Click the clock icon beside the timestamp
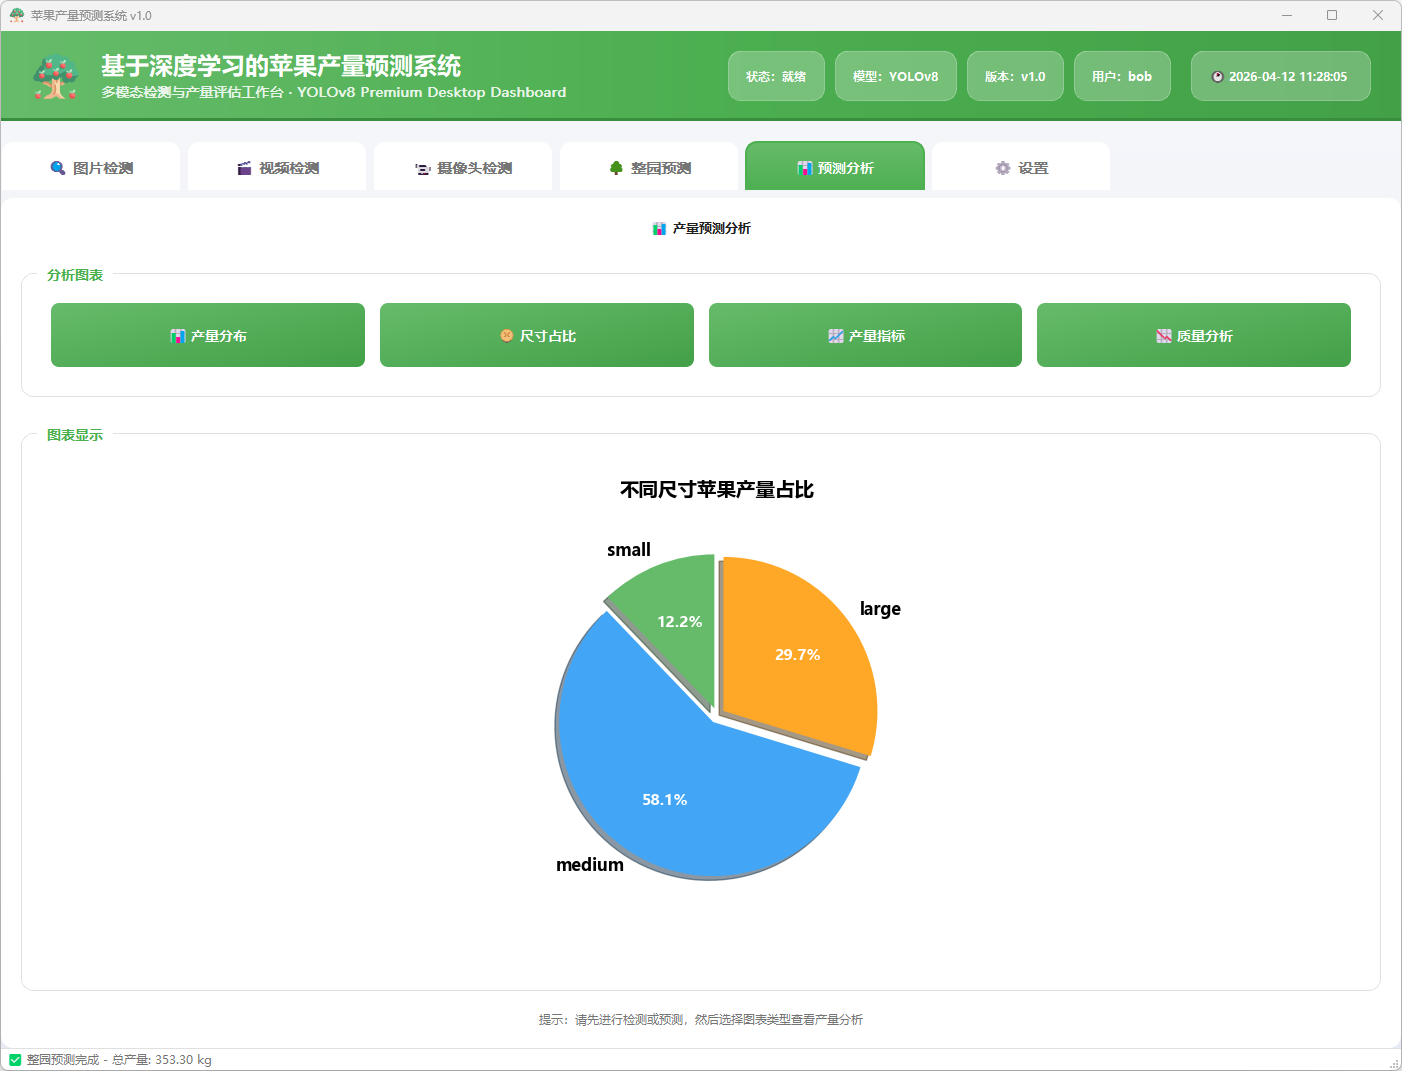This screenshot has width=1402, height=1071. (x=1217, y=77)
